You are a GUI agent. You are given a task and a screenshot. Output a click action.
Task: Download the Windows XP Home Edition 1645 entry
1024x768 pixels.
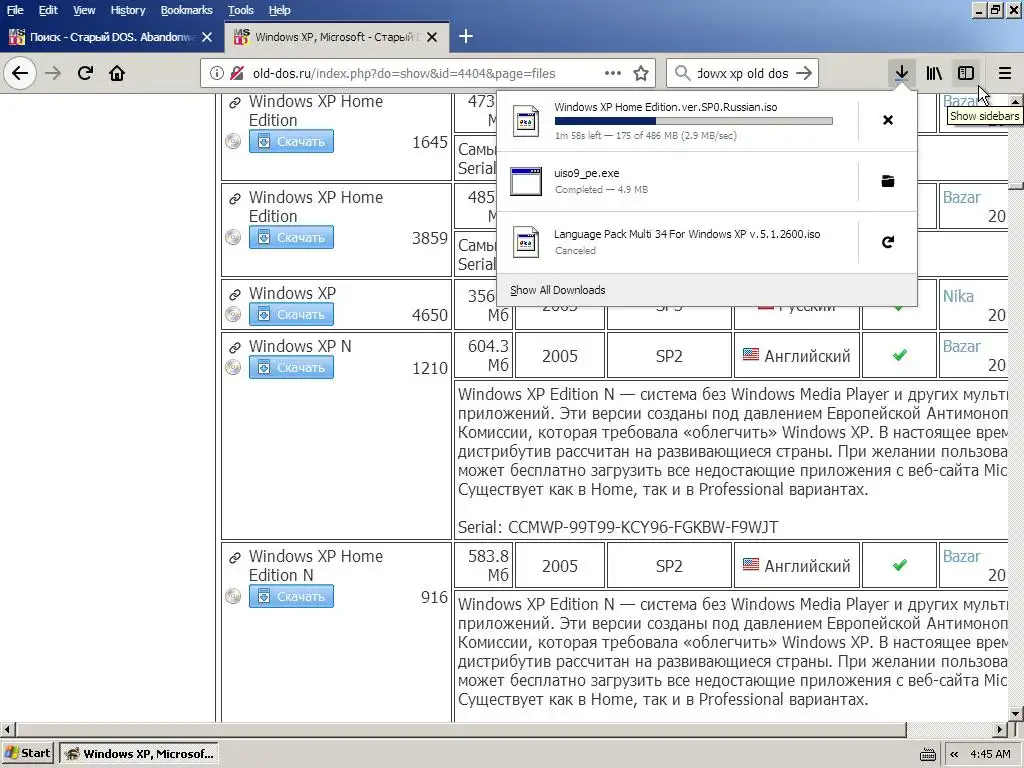coord(291,142)
